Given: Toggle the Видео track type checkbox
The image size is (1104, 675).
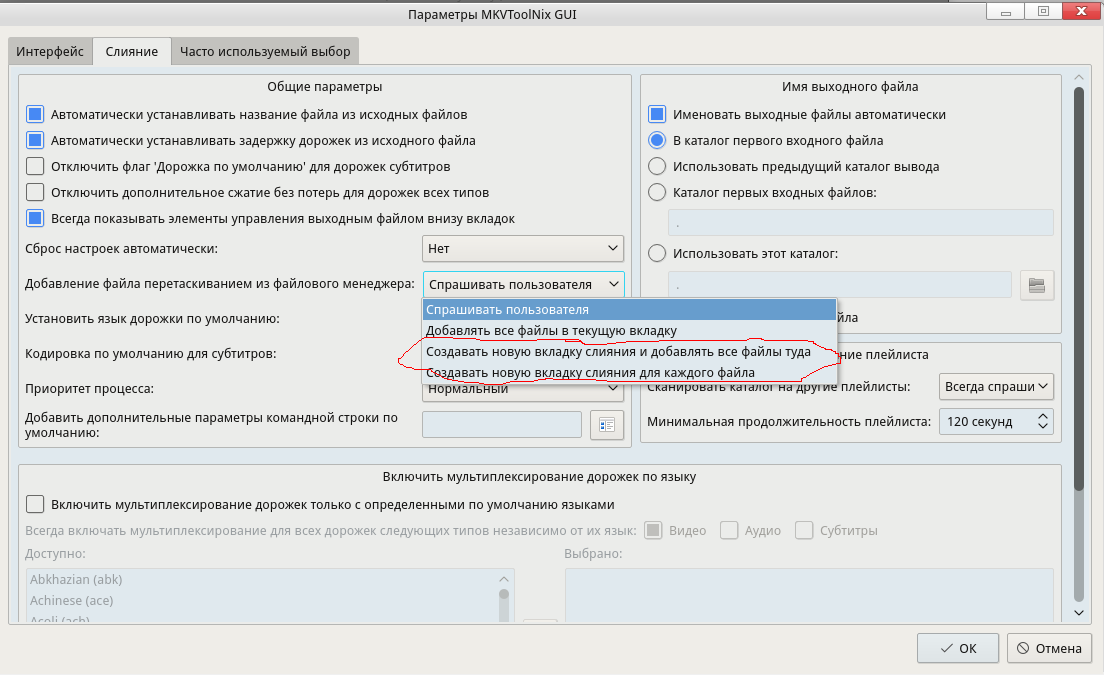Looking at the screenshot, I should [653, 530].
